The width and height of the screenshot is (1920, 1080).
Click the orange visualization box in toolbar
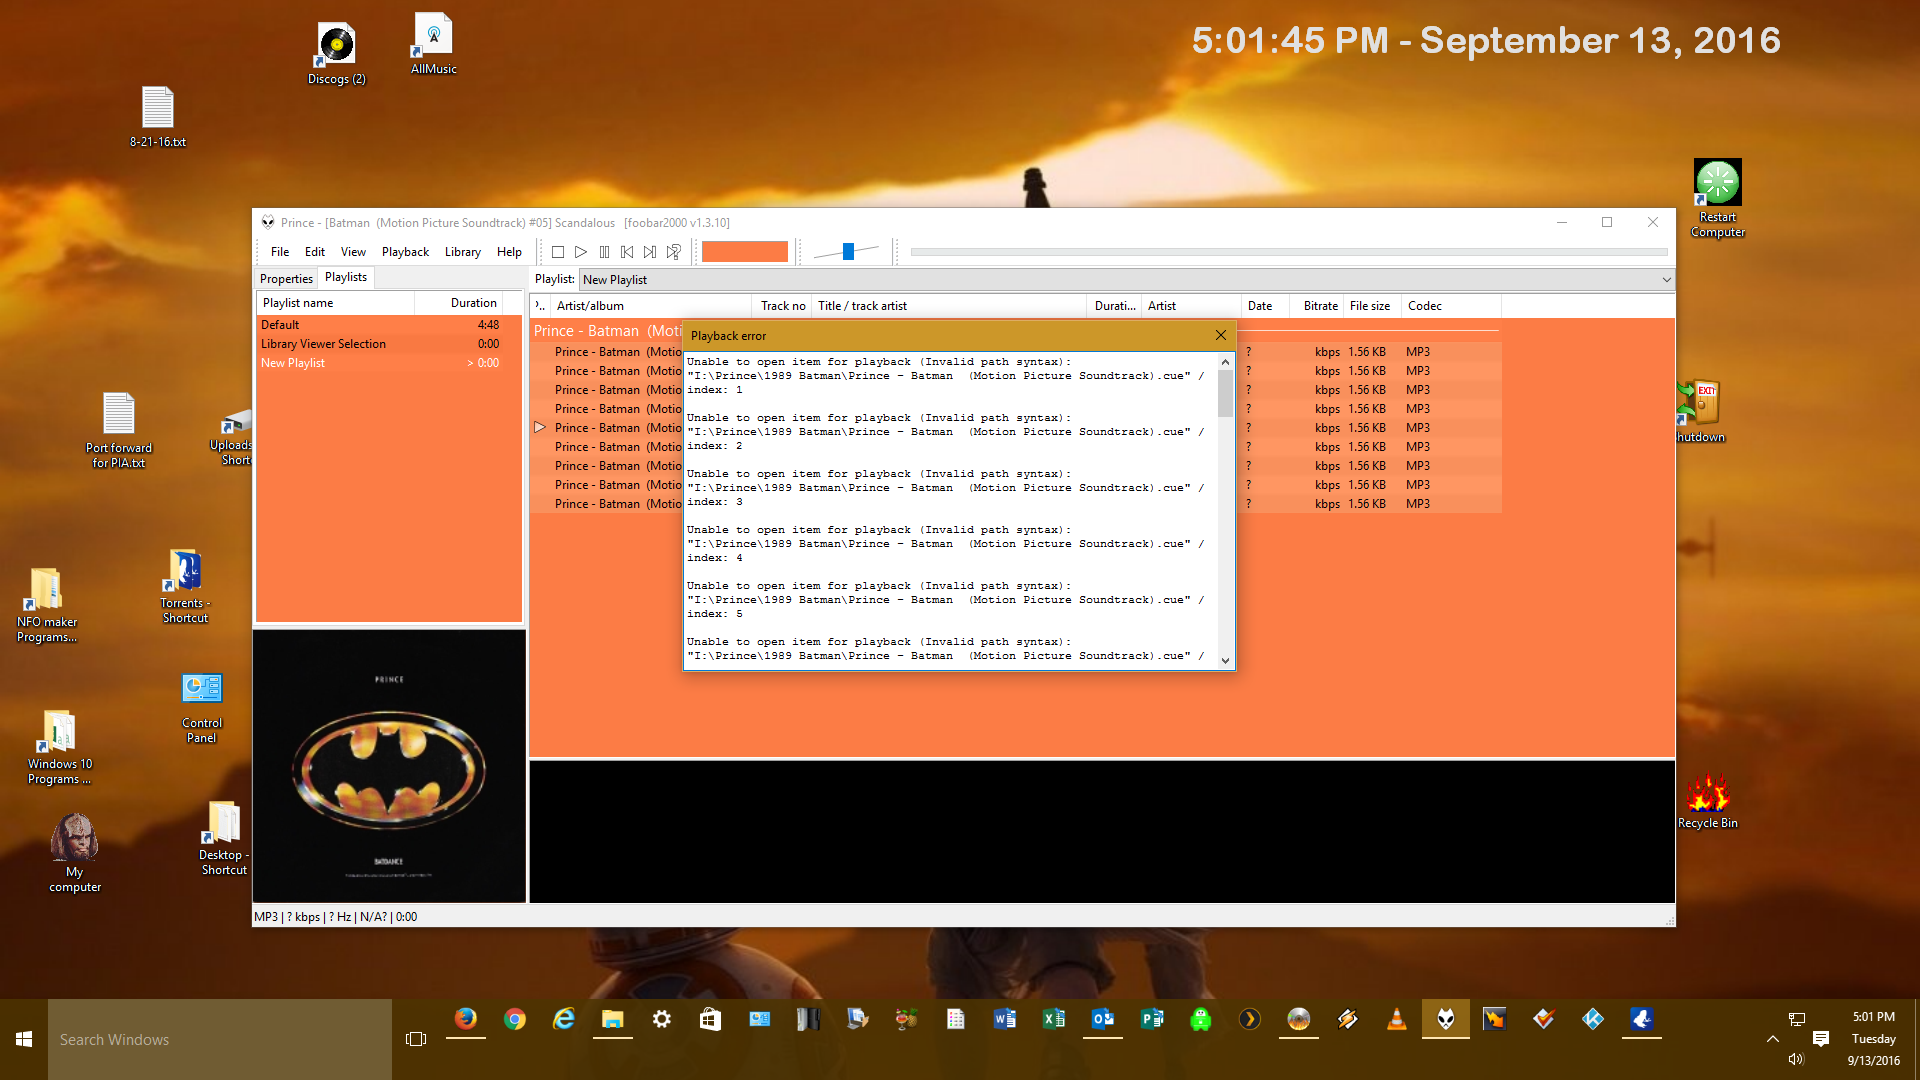[x=745, y=252]
